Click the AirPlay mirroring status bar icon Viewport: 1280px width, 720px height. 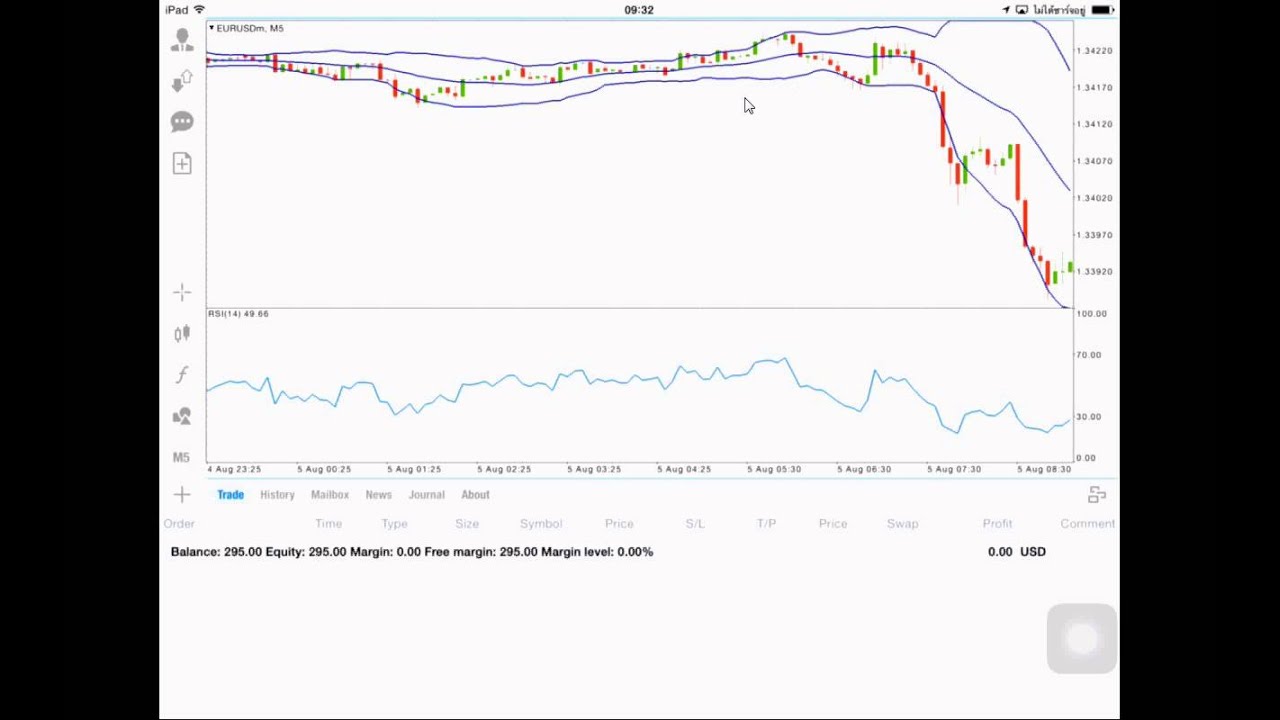[x=1022, y=10]
